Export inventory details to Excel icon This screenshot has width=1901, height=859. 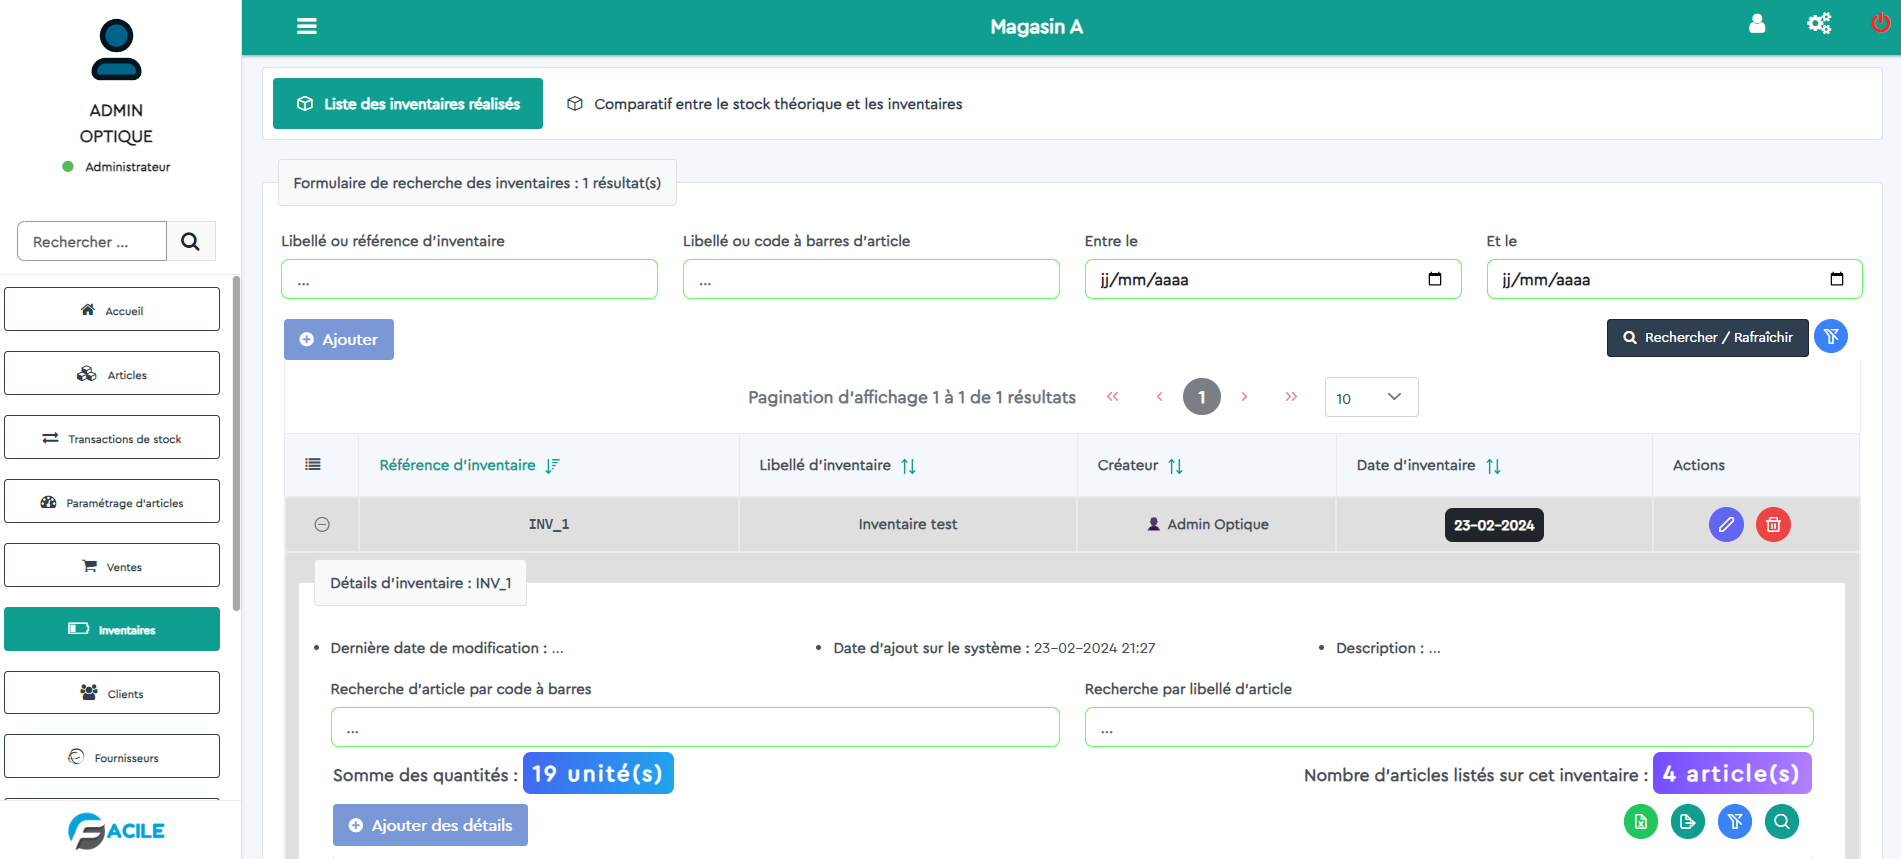tap(1641, 822)
